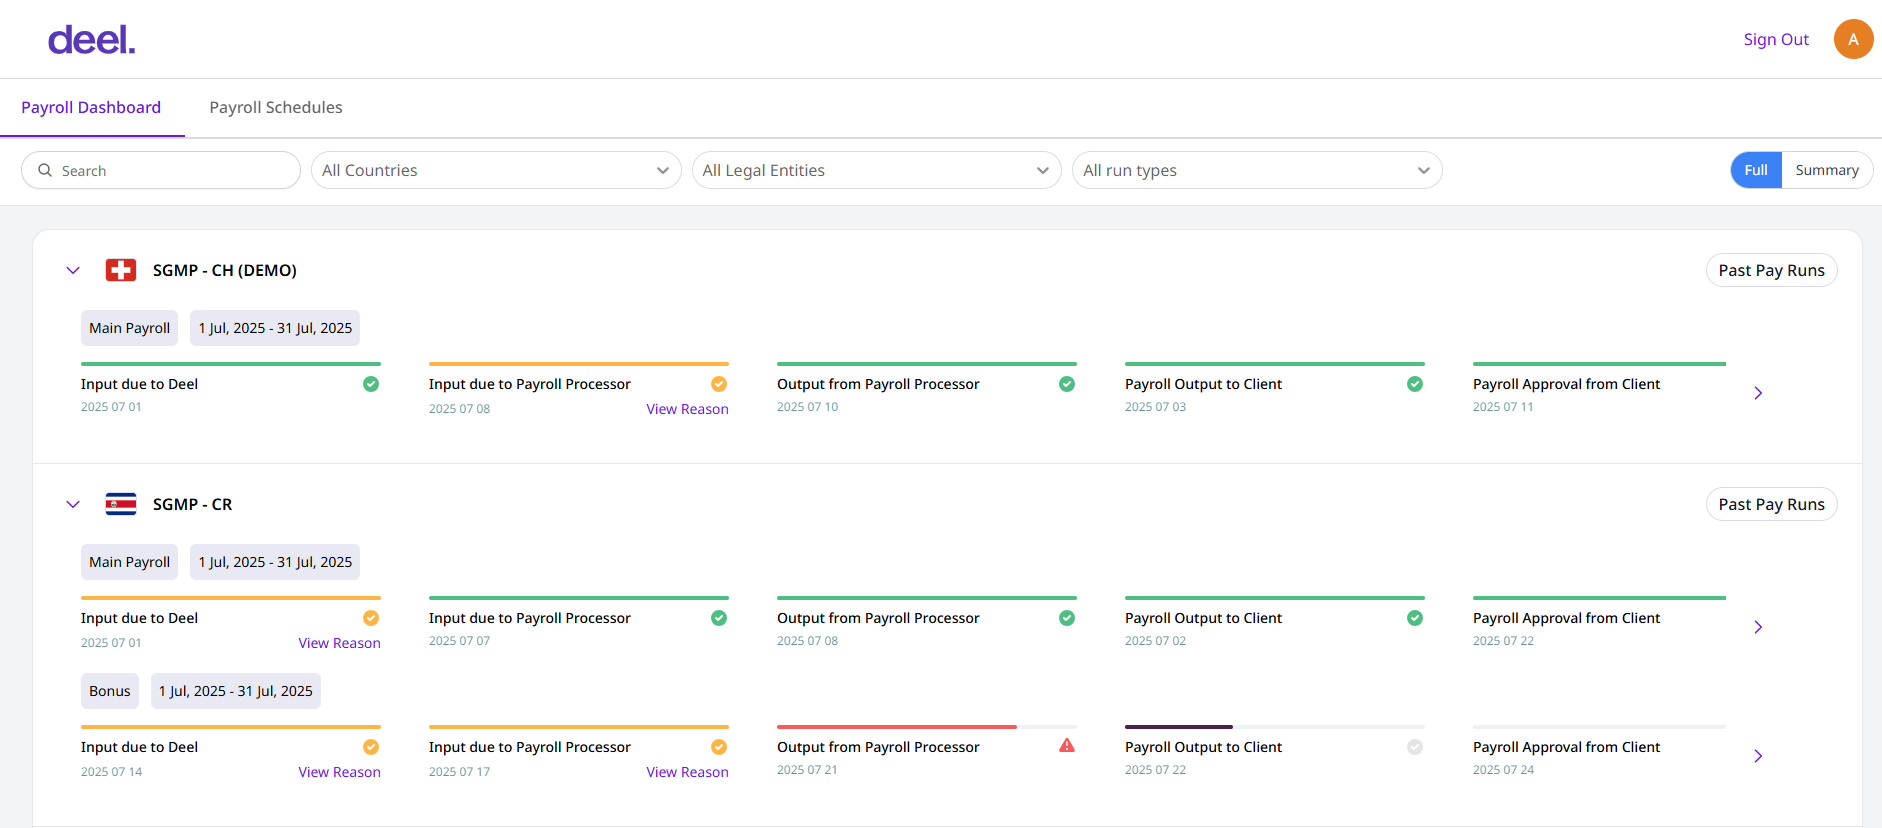The image size is (1882, 828).
Task: Show next steps arrow for CR Main Payroll
Action: [x=1758, y=627]
